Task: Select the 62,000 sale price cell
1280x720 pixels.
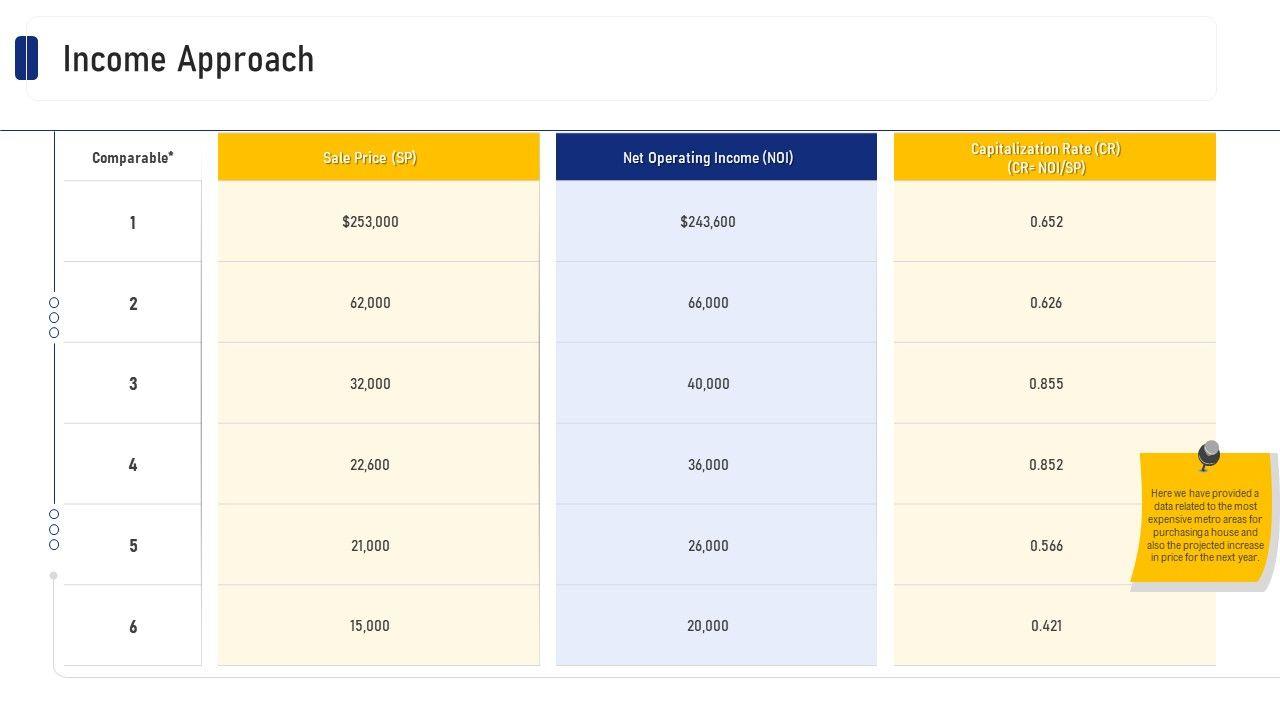Action: pos(370,303)
